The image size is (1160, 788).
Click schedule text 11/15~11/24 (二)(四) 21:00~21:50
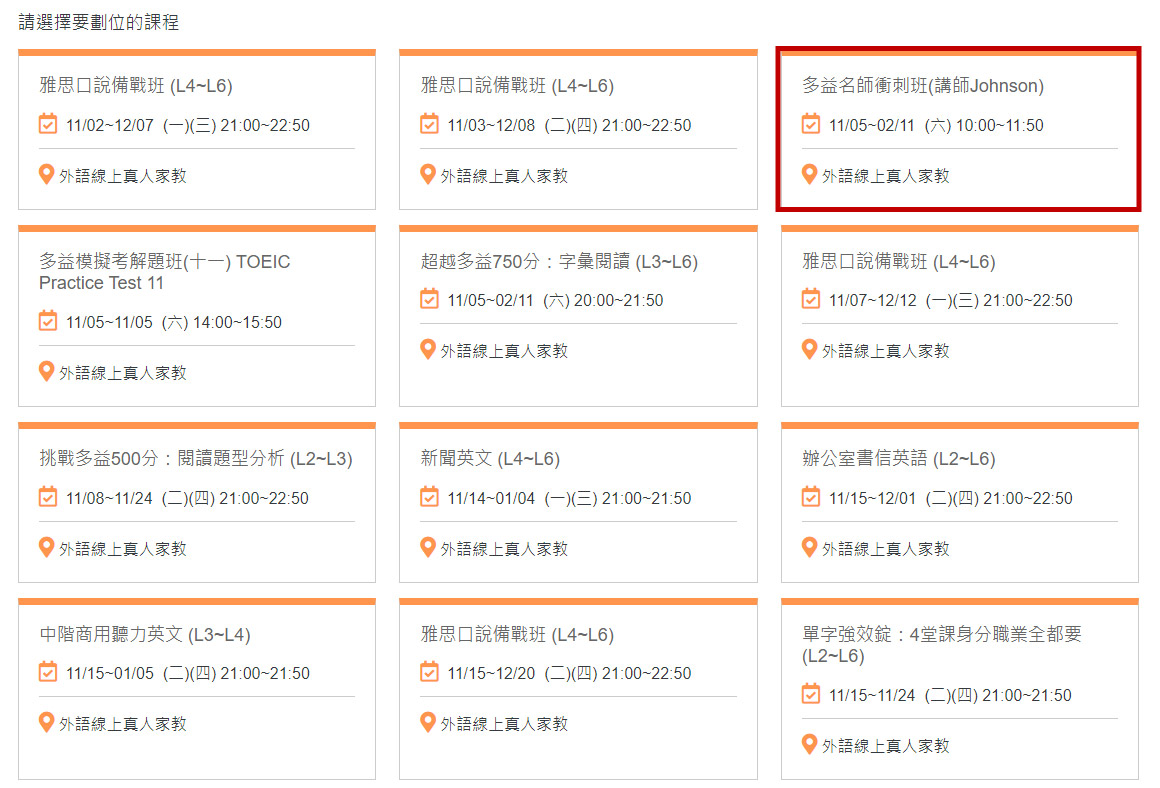(x=950, y=696)
